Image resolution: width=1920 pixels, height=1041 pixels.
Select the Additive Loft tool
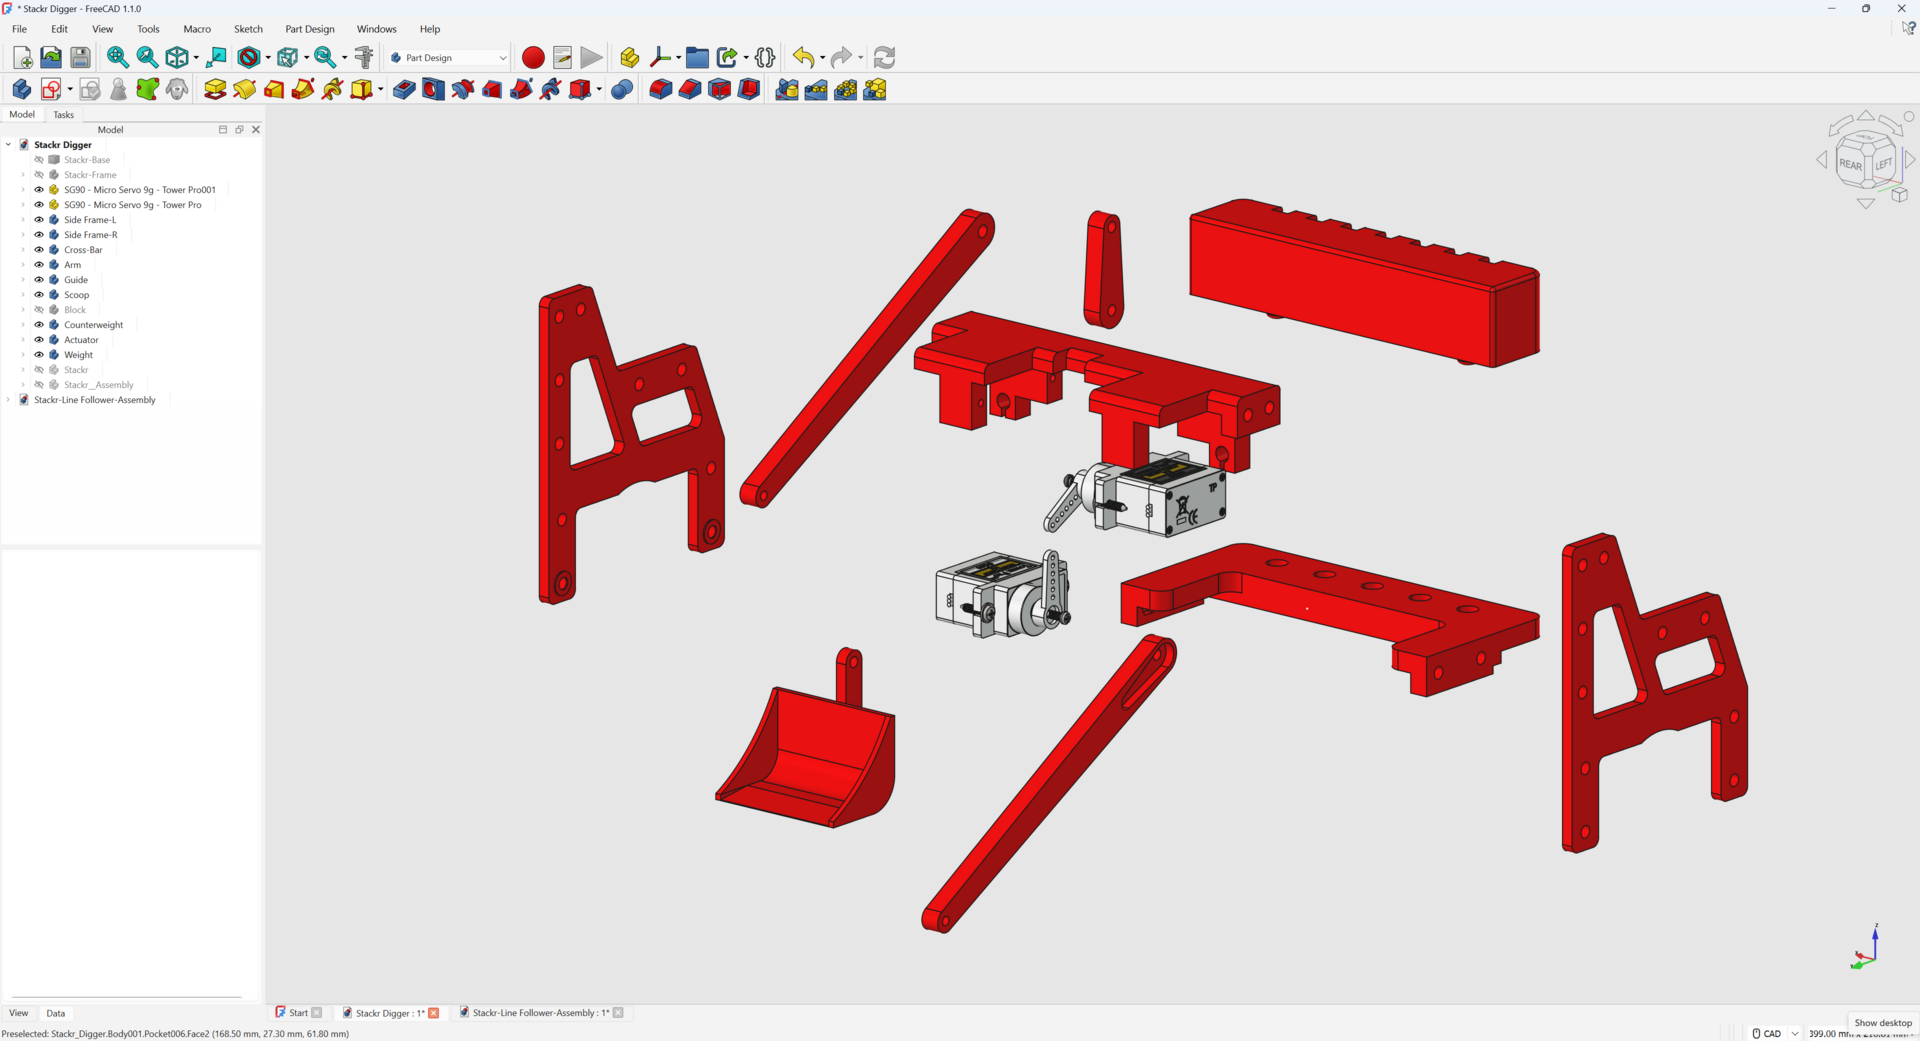pyautogui.click(x=274, y=90)
